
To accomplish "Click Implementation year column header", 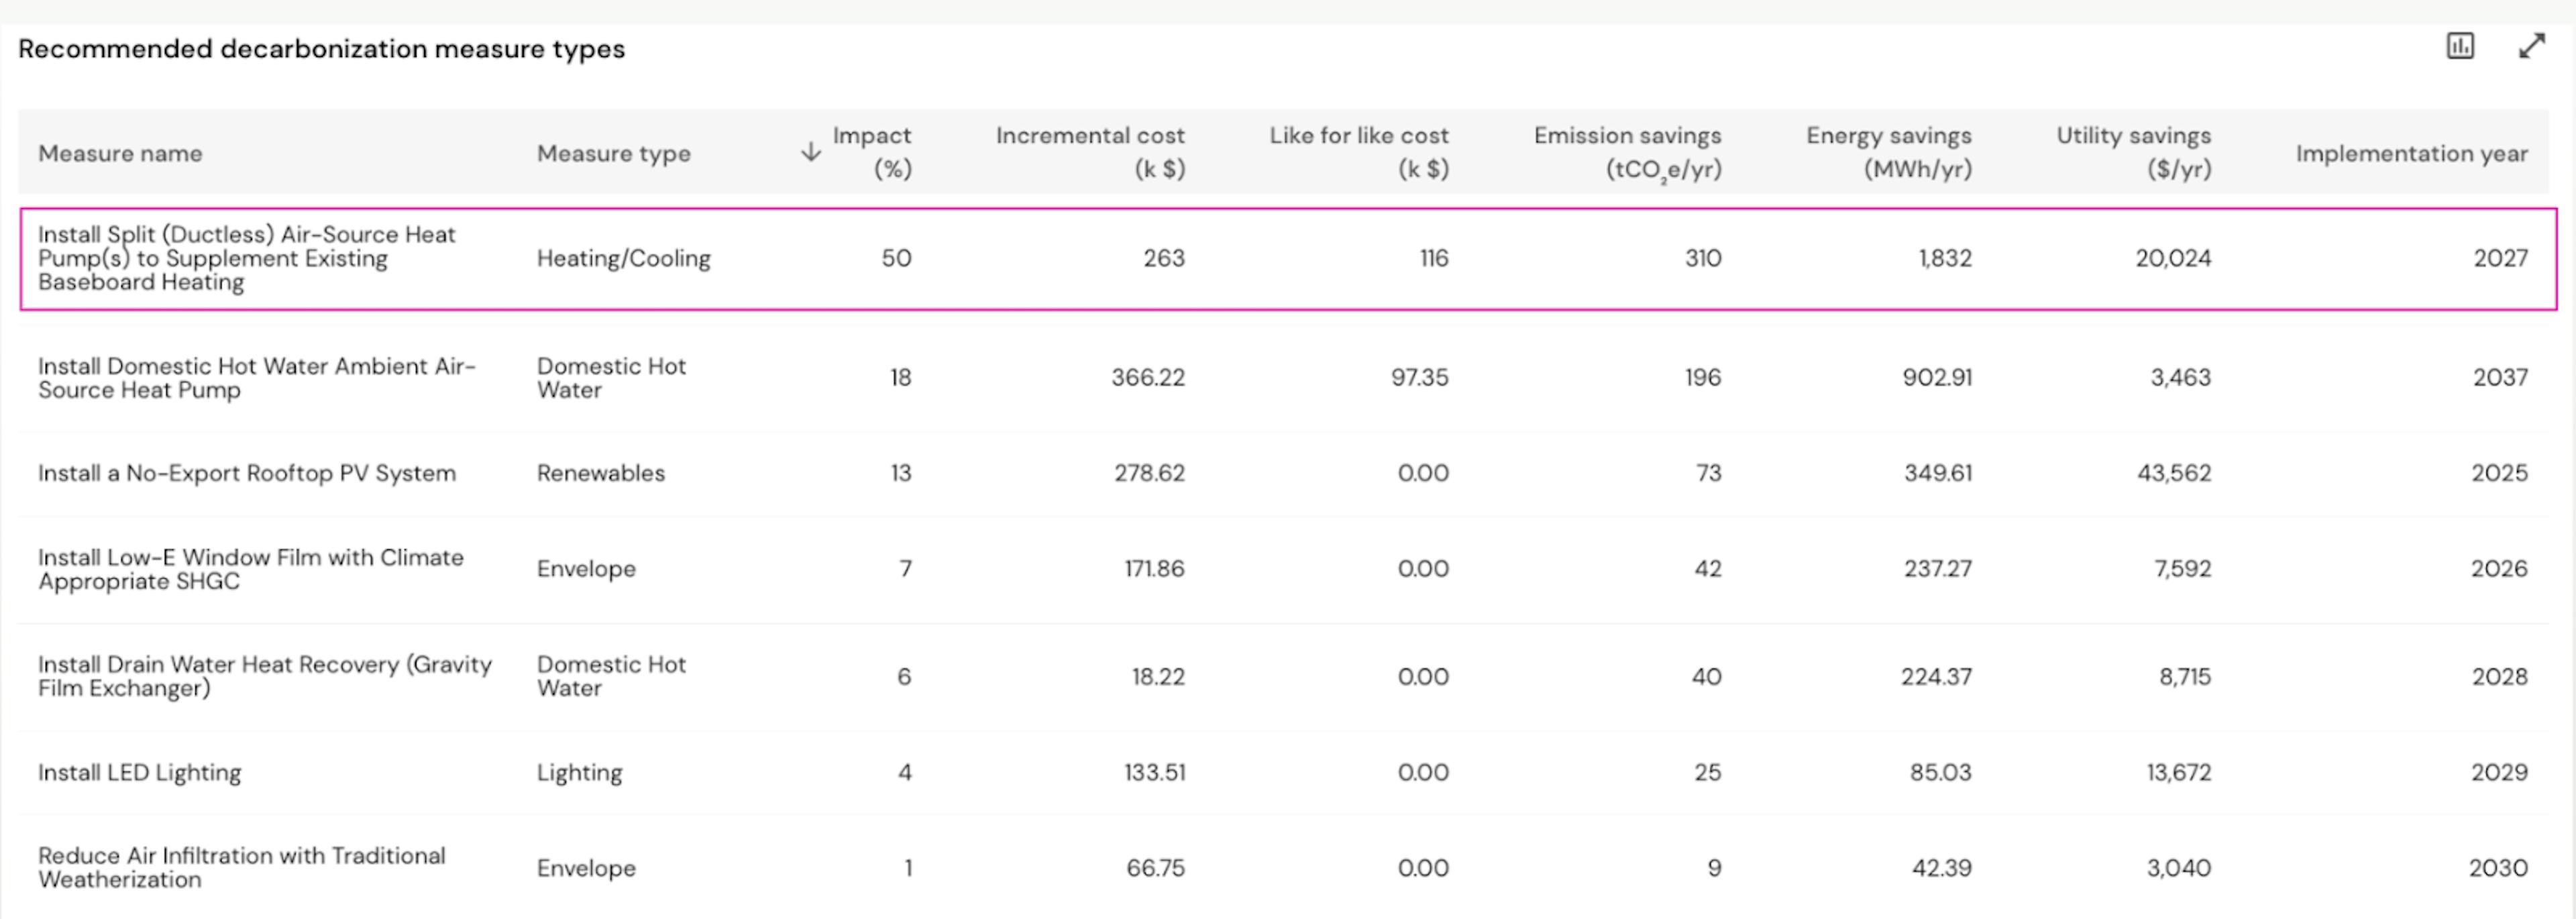I will coord(2410,153).
